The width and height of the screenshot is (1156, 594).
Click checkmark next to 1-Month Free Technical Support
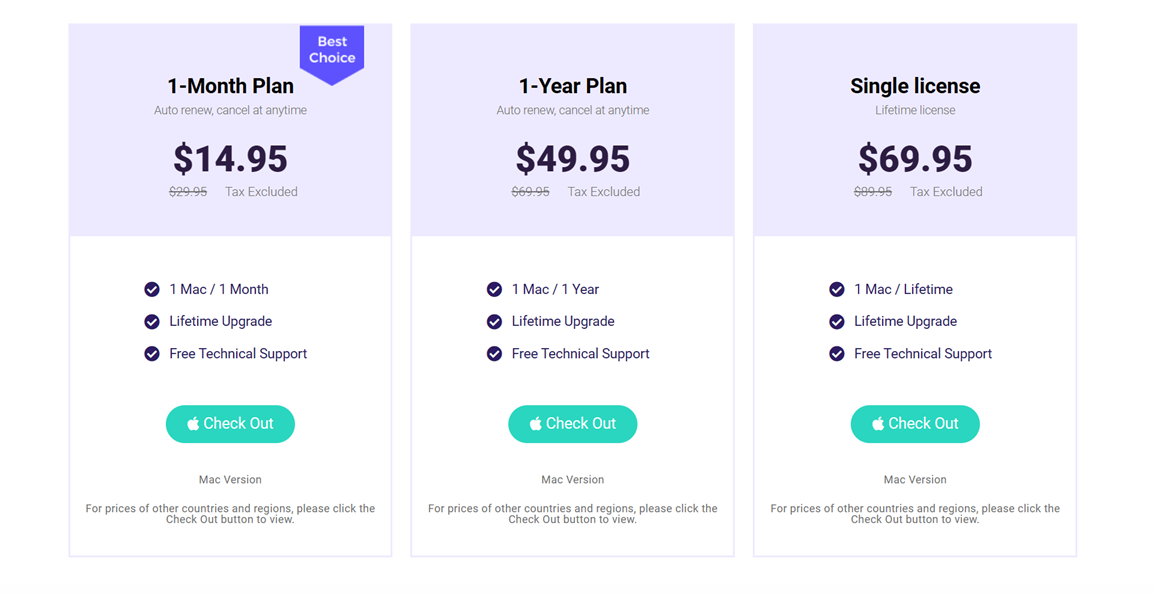[152, 353]
